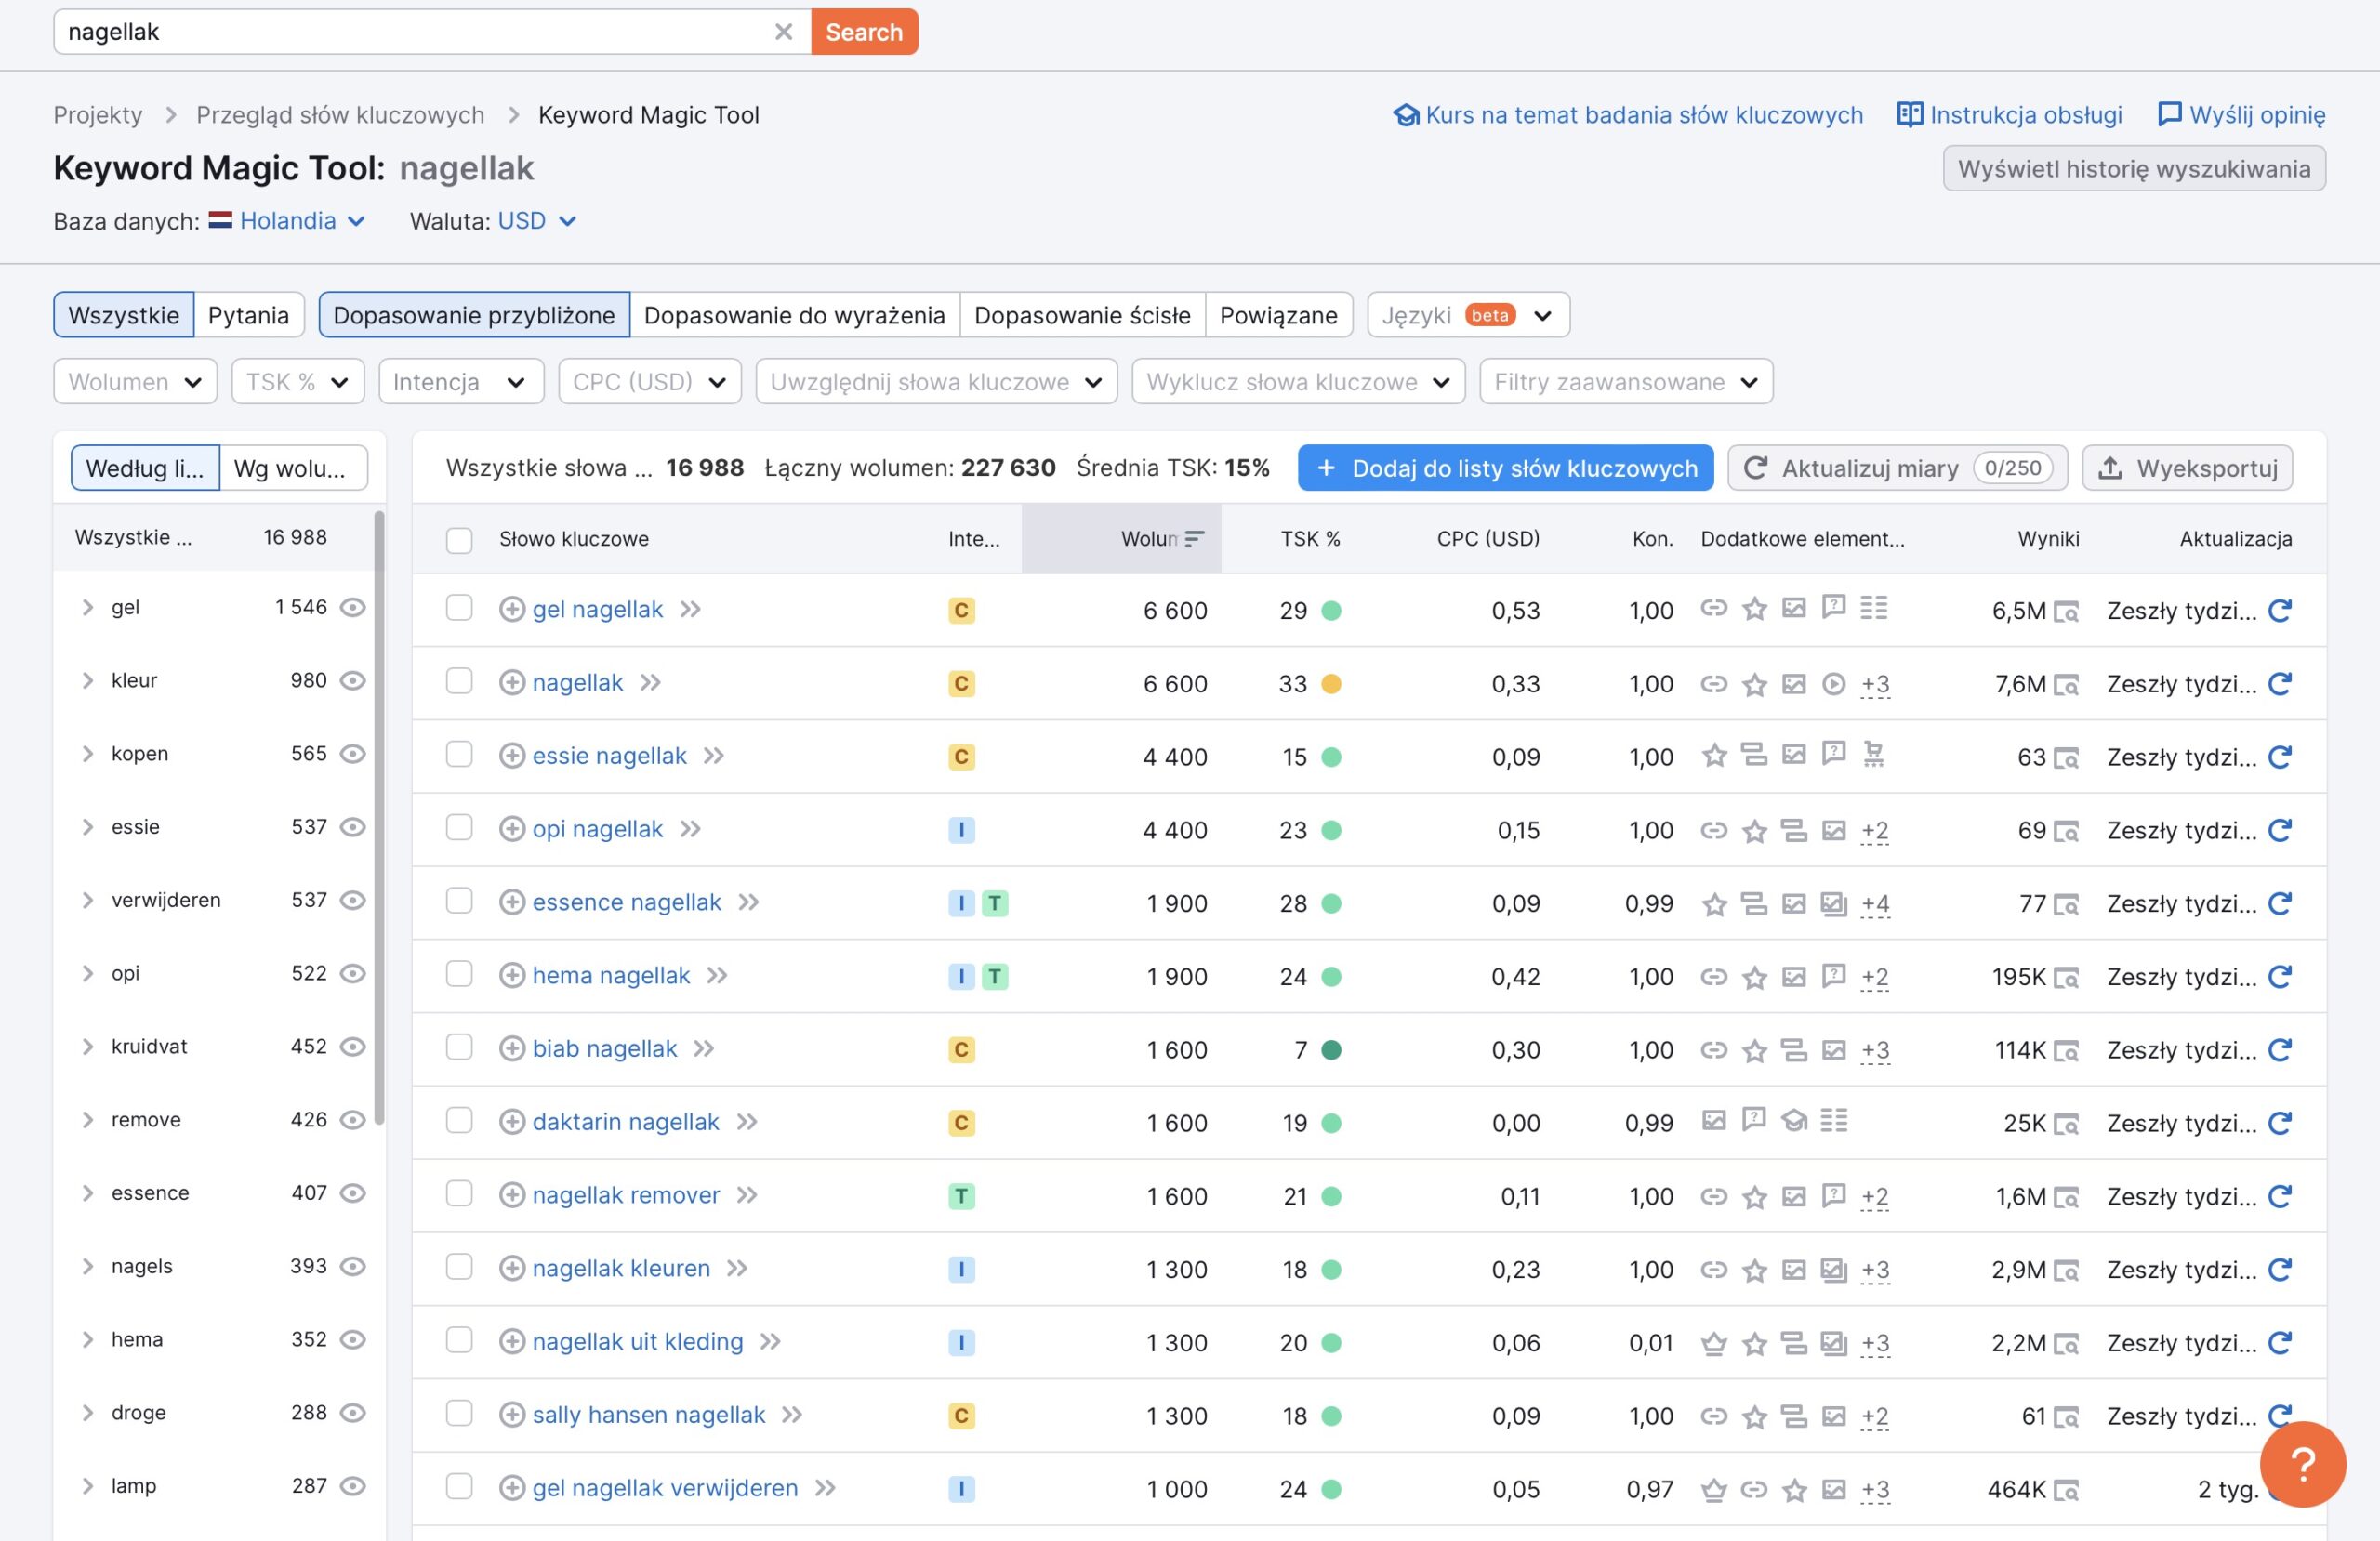Toggle eye icon for kopen group
This screenshot has width=2380, height=1541.
tap(353, 754)
